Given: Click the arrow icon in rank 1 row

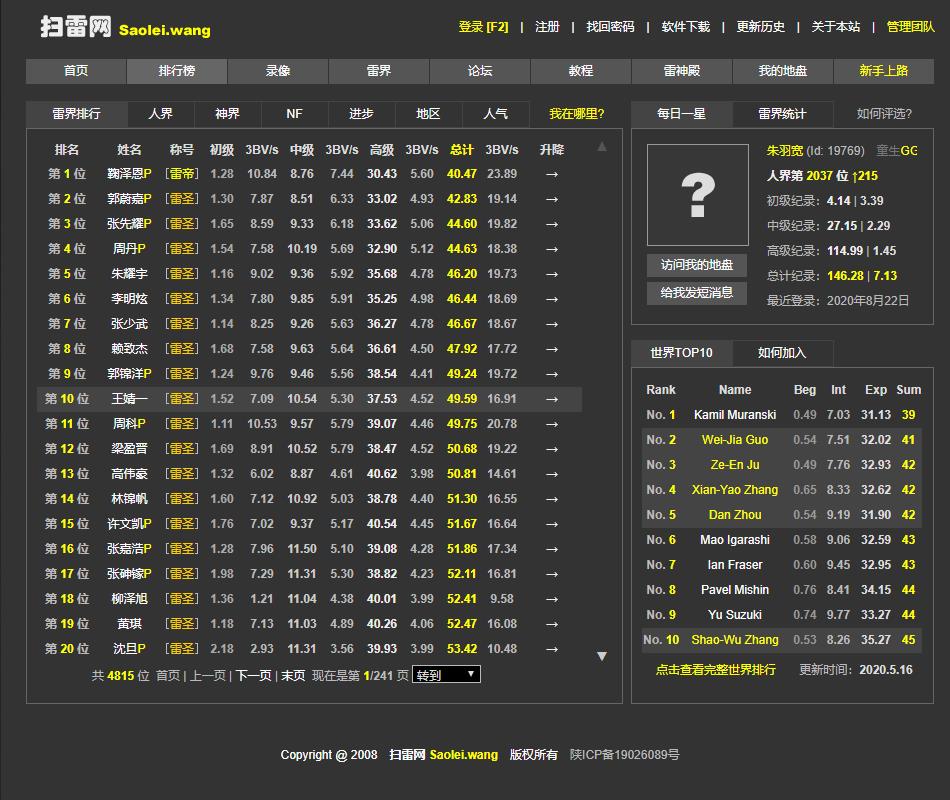Looking at the screenshot, I should pos(551,174).
